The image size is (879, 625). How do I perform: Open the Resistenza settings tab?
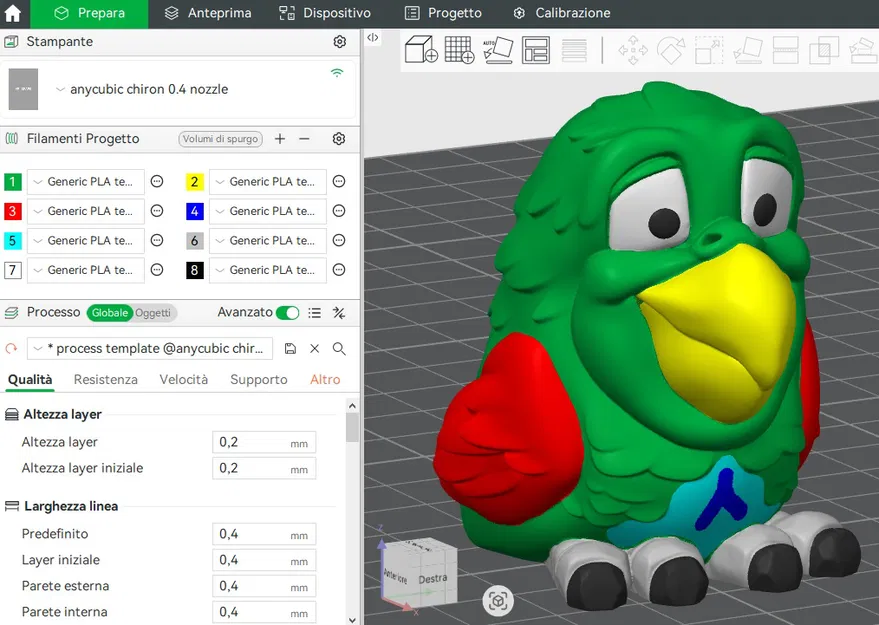(x=105, y=379)
